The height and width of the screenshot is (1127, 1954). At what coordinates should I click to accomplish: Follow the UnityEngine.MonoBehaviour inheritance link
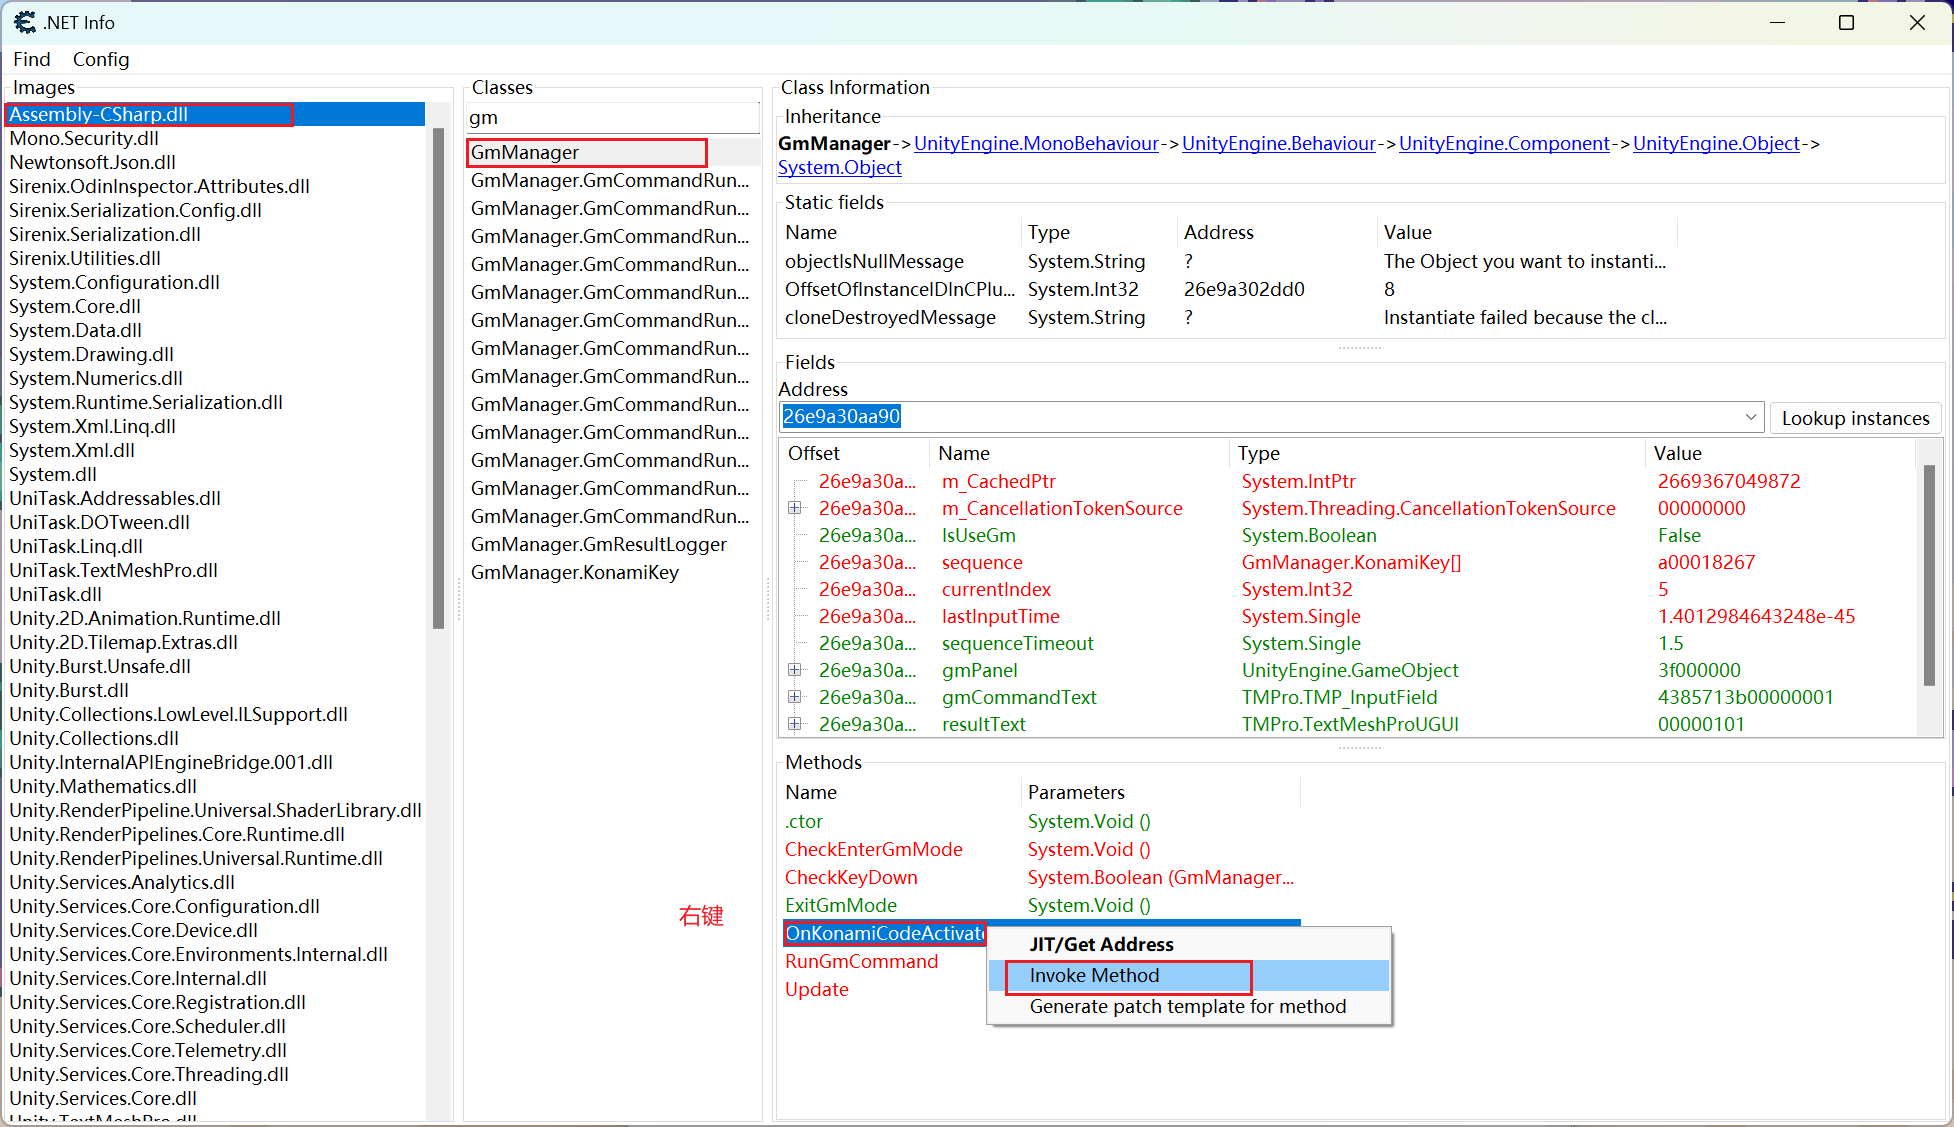point(1036,143)
